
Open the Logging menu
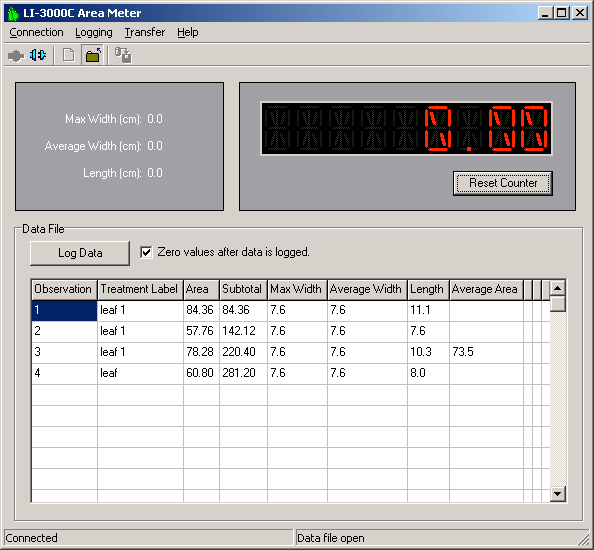tap(94, 33)
